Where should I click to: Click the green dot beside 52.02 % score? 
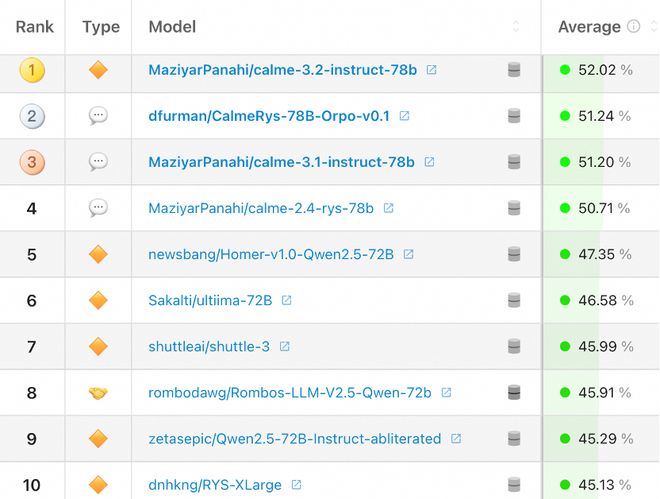(565, 70)
